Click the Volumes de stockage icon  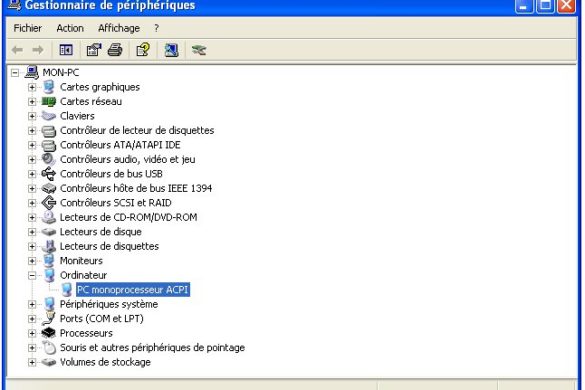point(49,362)
